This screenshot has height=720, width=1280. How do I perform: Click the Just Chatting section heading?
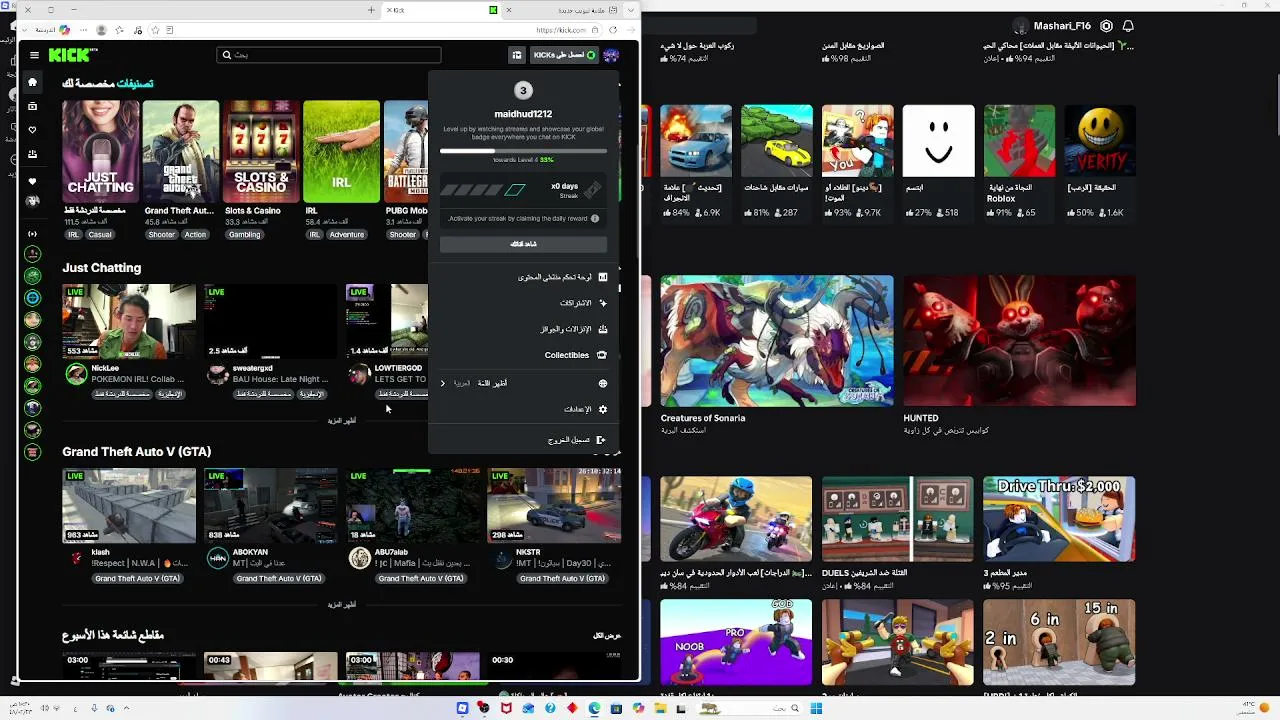tap(102, 268)
